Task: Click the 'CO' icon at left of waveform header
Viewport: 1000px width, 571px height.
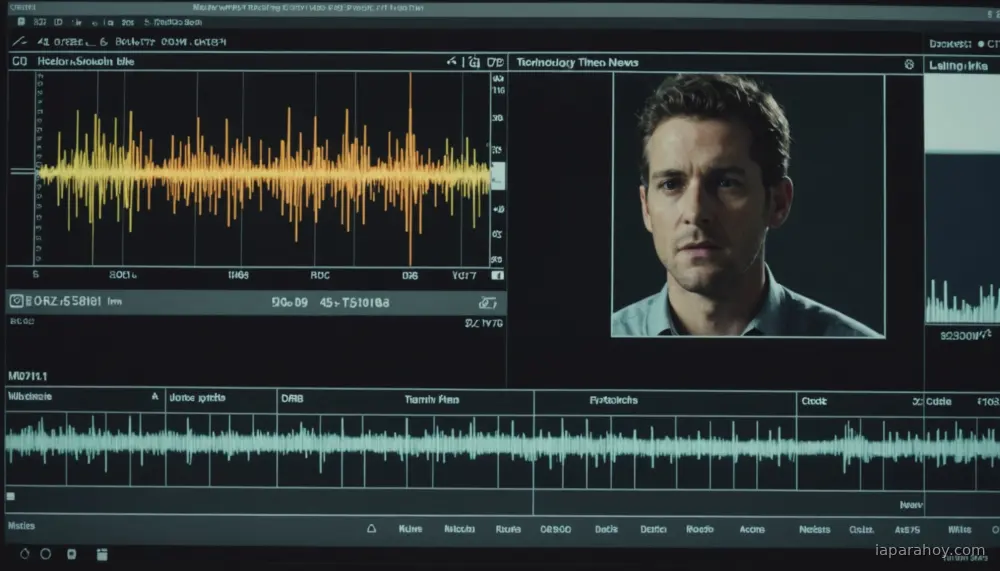Action: (20, 61)
